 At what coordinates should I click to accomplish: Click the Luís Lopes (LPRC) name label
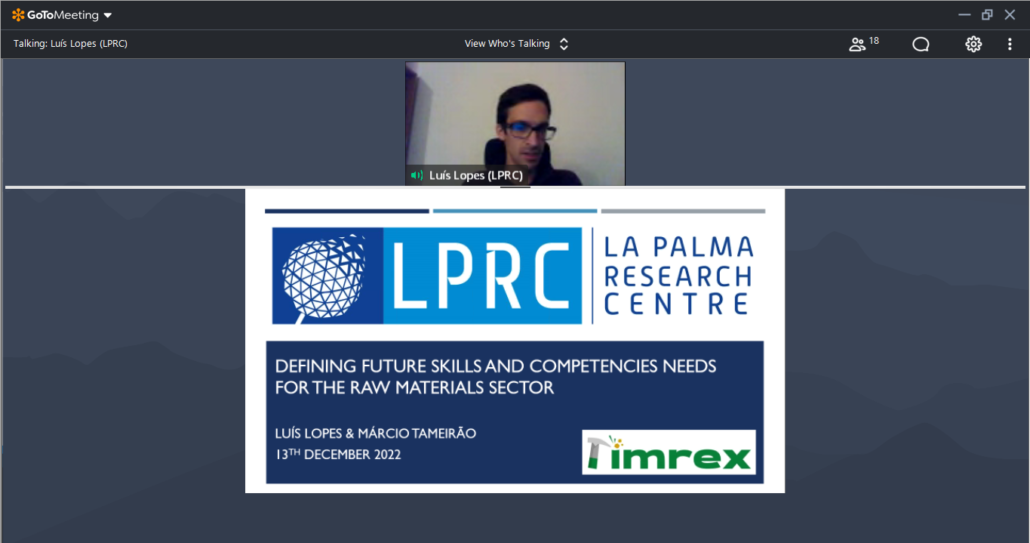476,176
